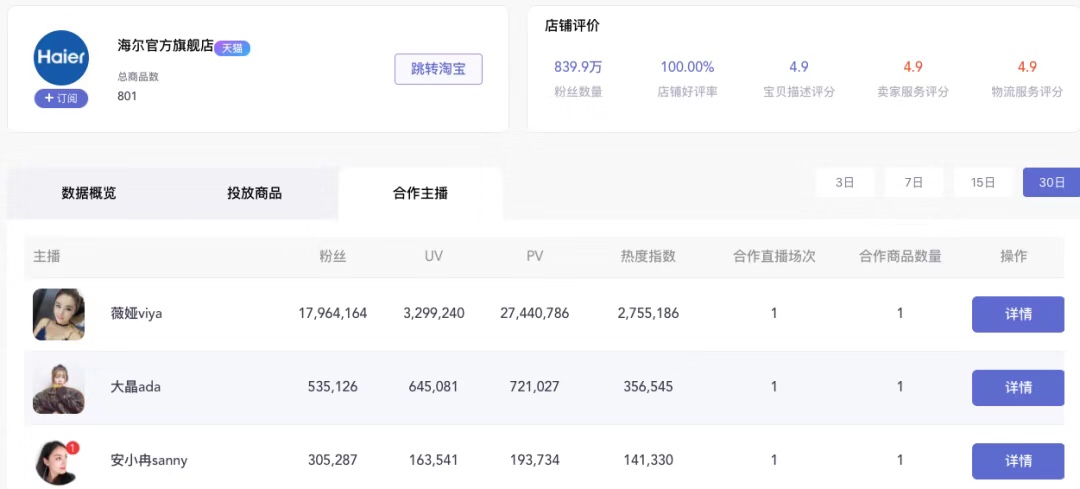Select the 30日 time range
Viewport: 1080px width, 489px height.
click(x=1052, y=183)
